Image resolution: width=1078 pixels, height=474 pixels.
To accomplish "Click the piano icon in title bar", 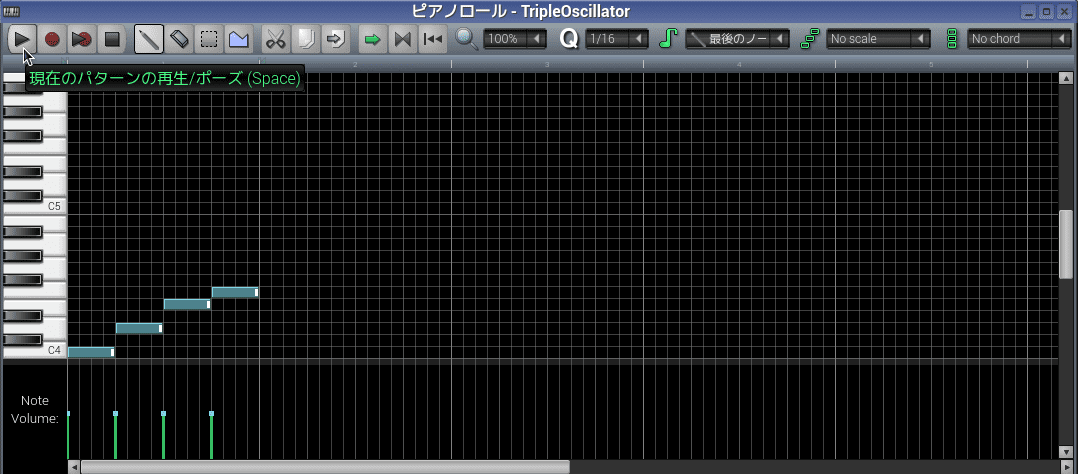I will click(x=11, y=11).
